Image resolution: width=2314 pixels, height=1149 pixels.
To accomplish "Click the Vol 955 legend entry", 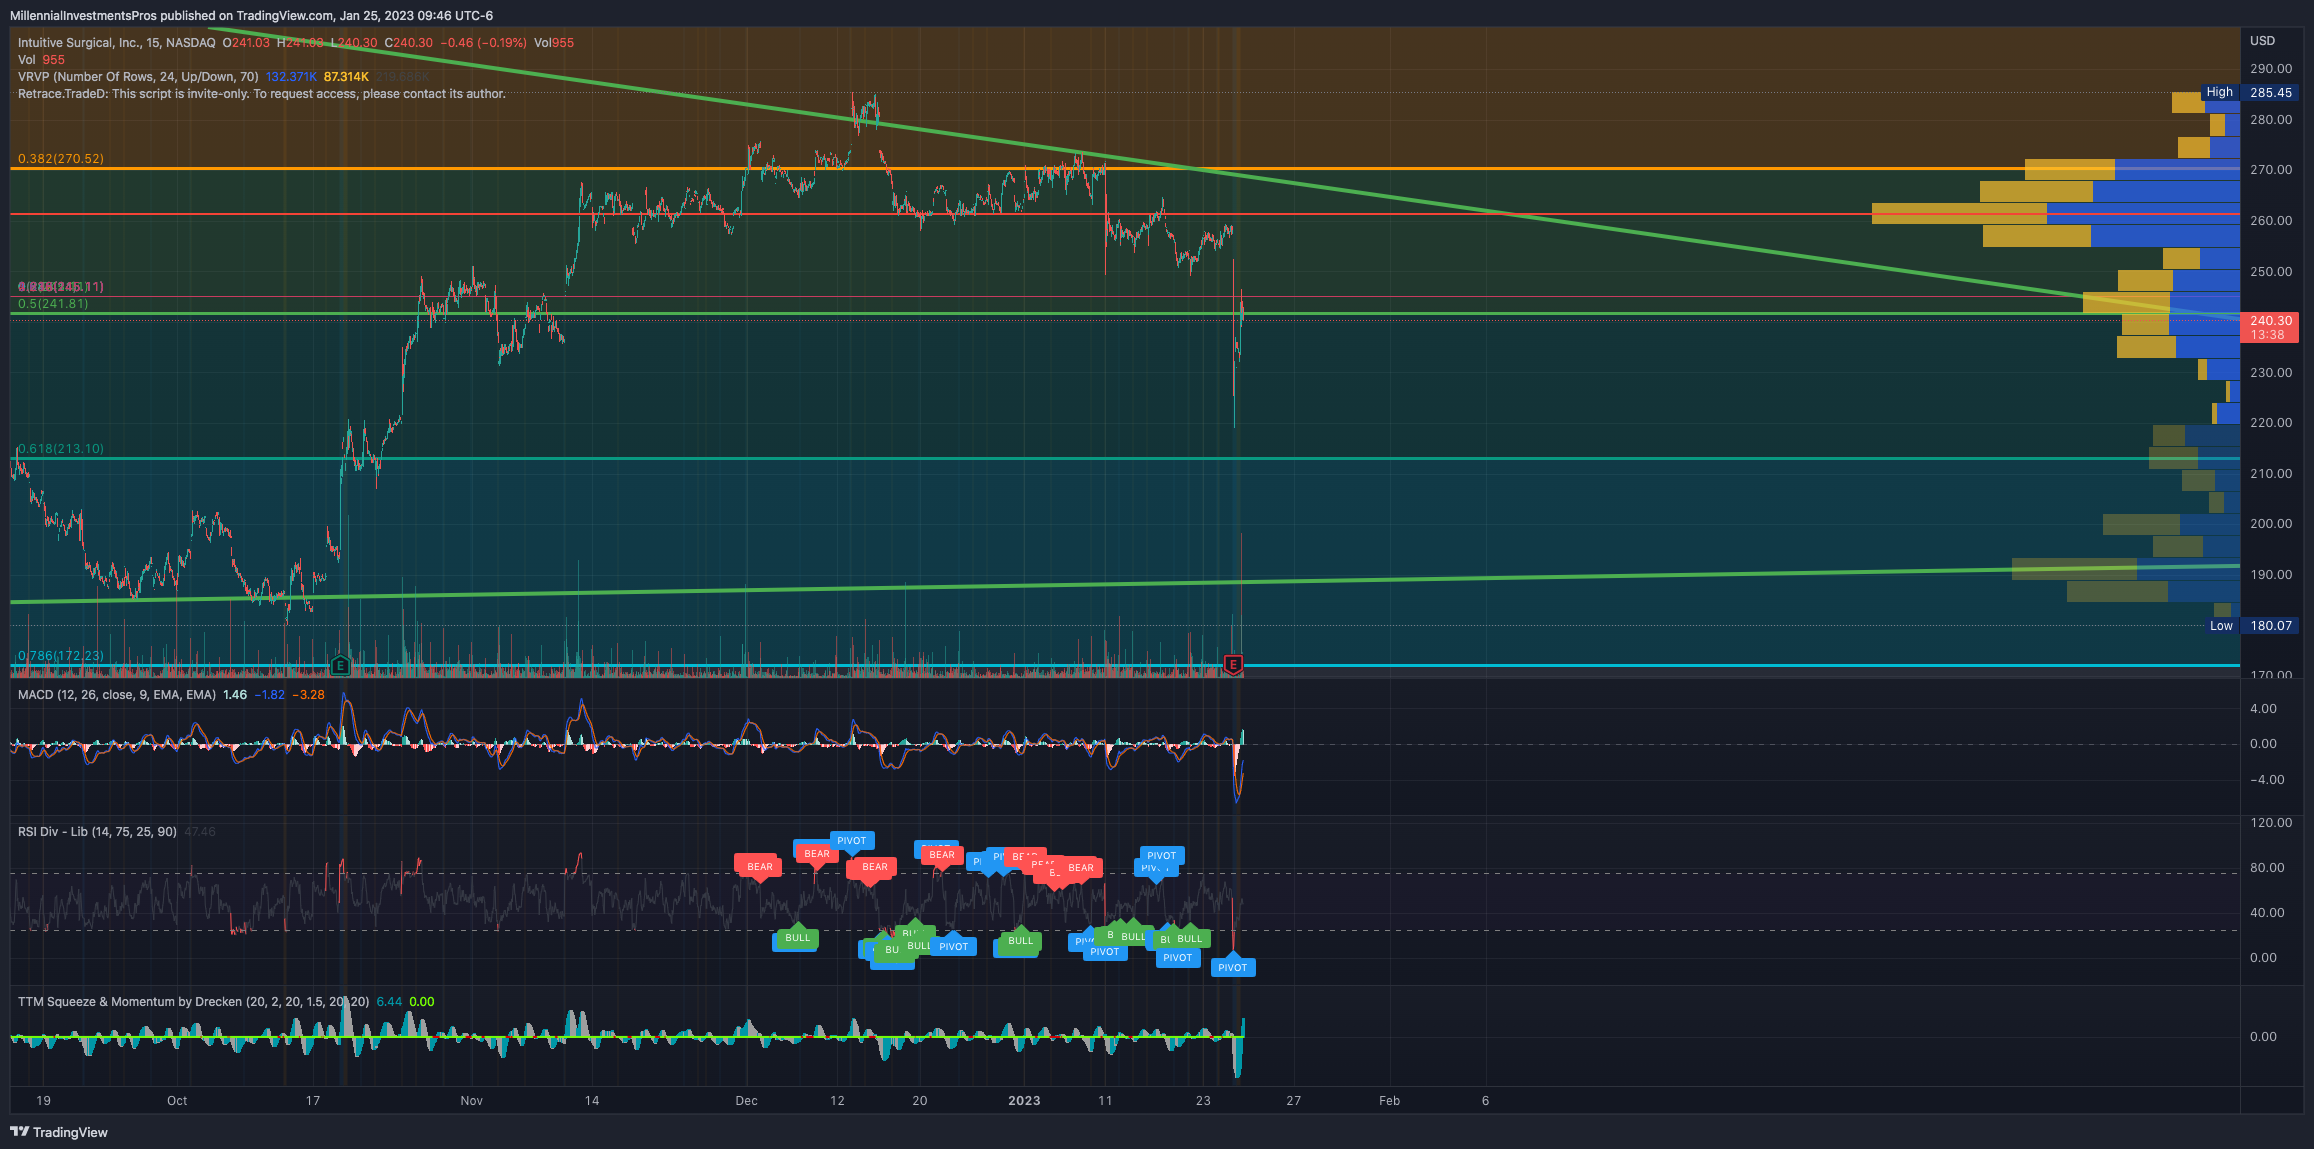I will (x=41, y=59).
